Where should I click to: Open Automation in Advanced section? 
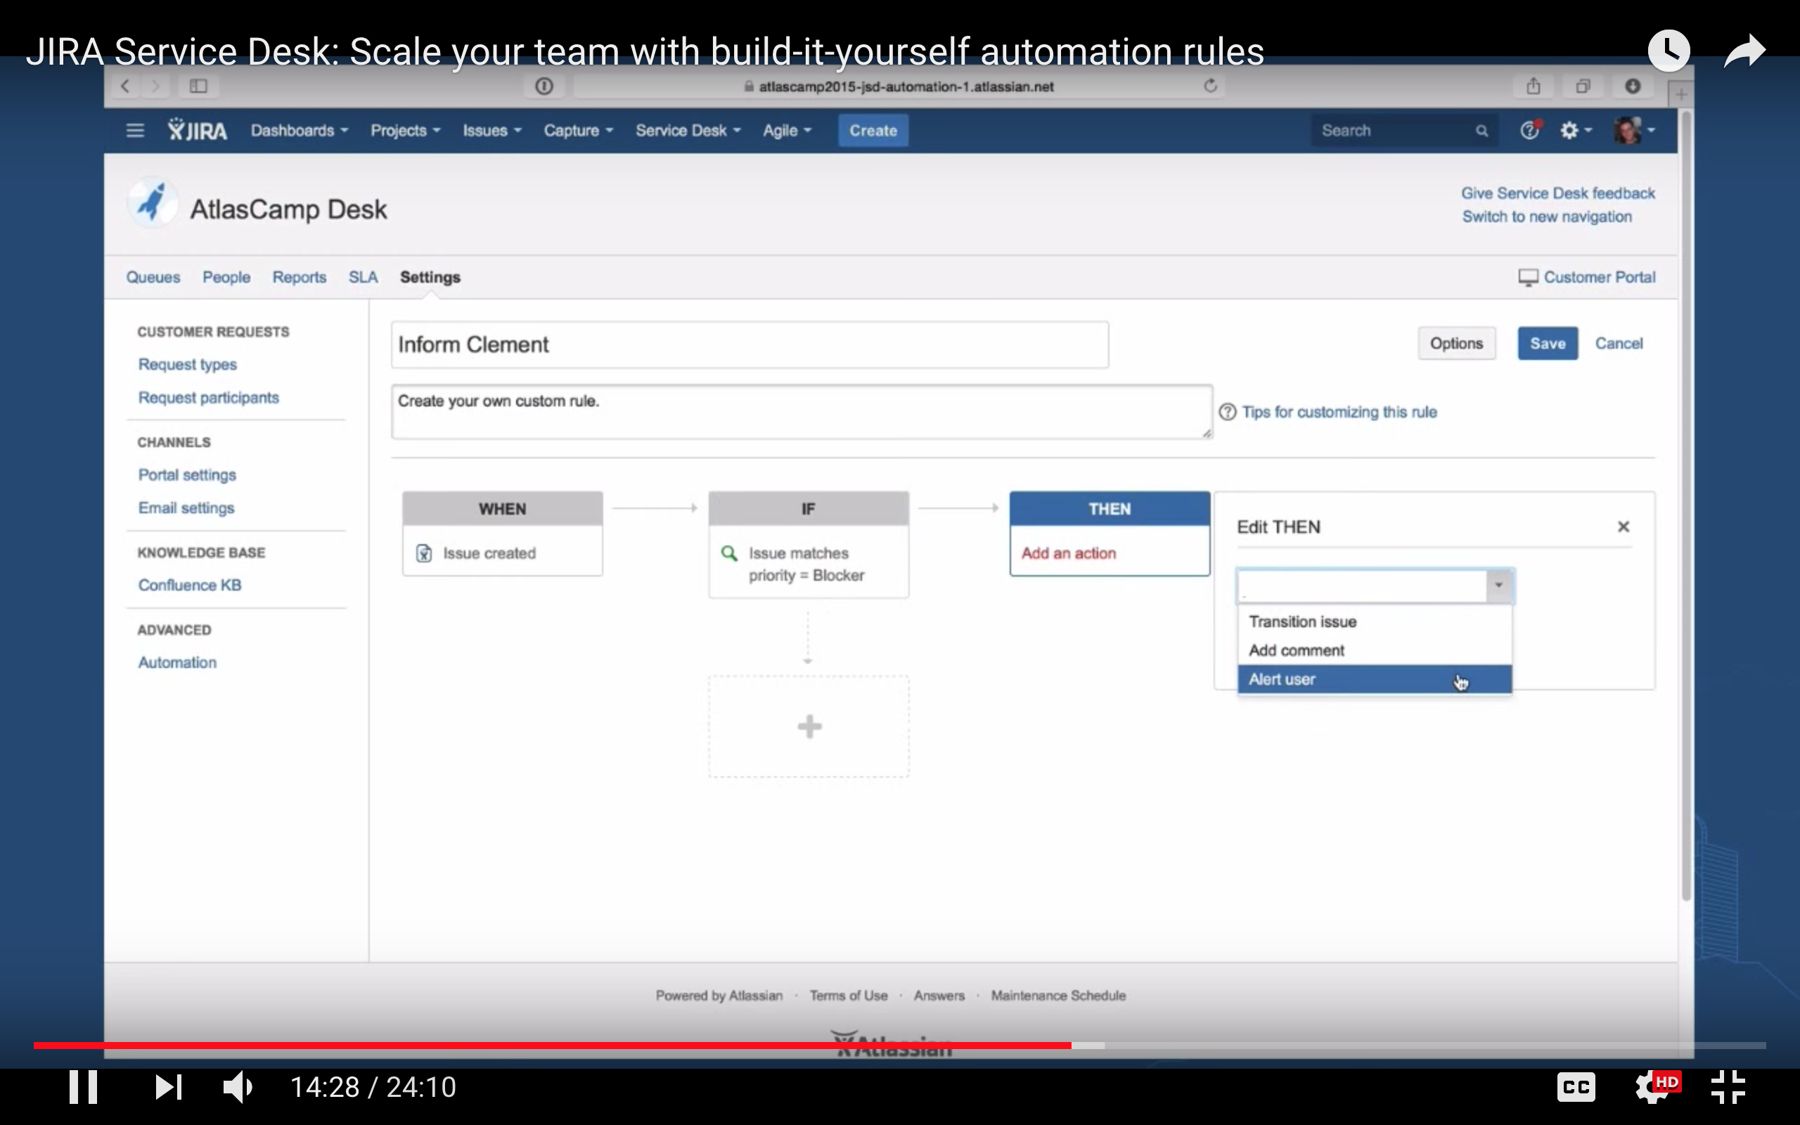point(177,662)
